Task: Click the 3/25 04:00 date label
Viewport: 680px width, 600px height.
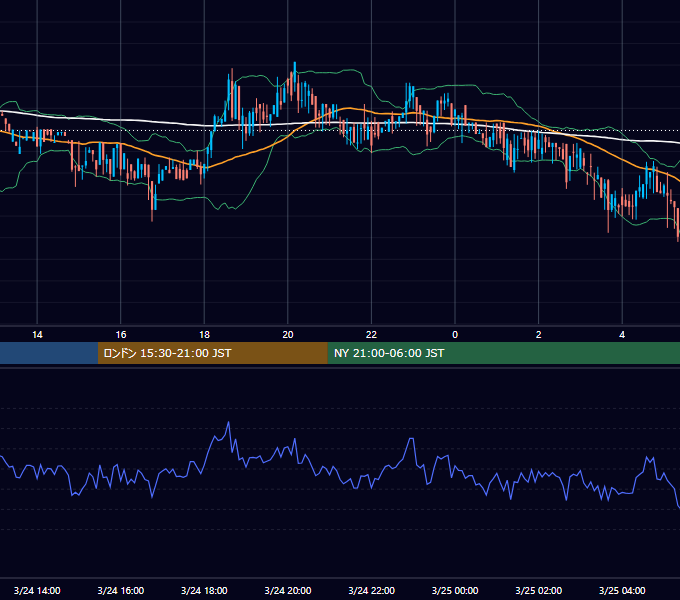Action: click(x=622, y=590)
